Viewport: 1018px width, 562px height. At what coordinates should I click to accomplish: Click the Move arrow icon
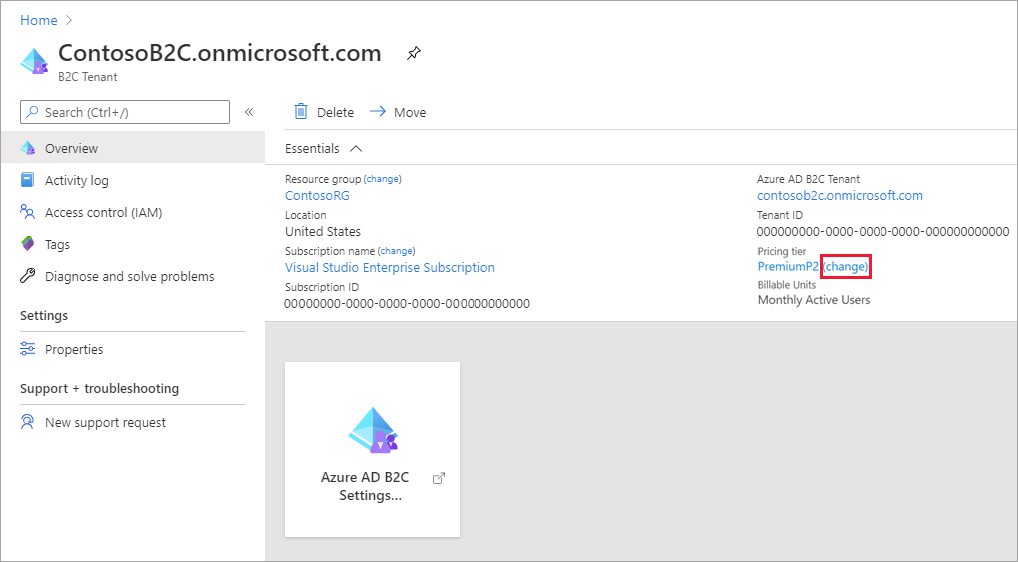[378, 112]
